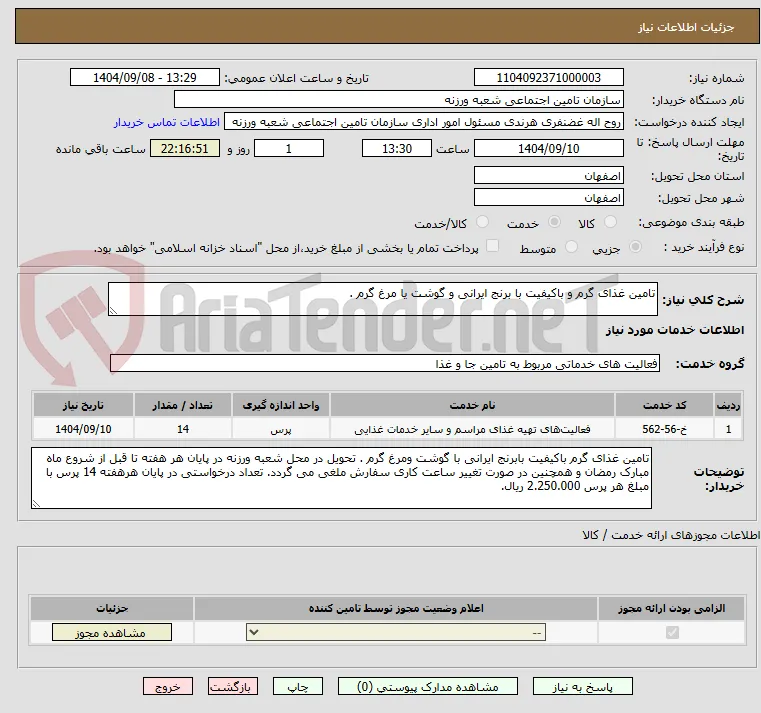Toggle the اسناد خزانه اسلامی payment checkbox
Image resolution: width=761 pixels, height=713 pixels.
coord(492,246)
